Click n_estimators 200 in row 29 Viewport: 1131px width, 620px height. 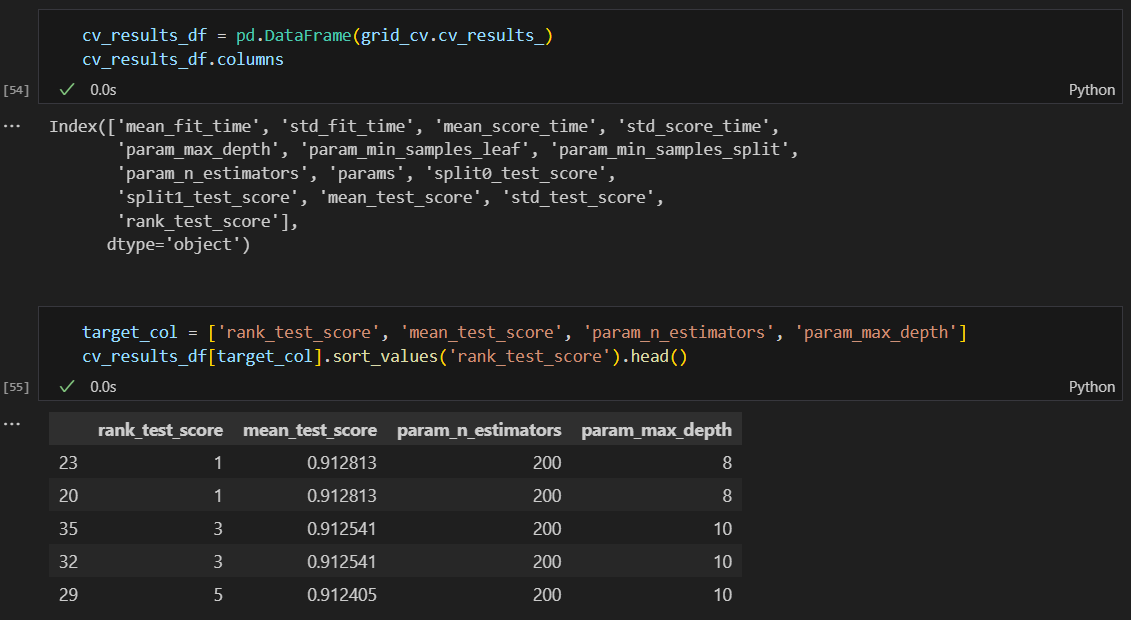(547, 595)
